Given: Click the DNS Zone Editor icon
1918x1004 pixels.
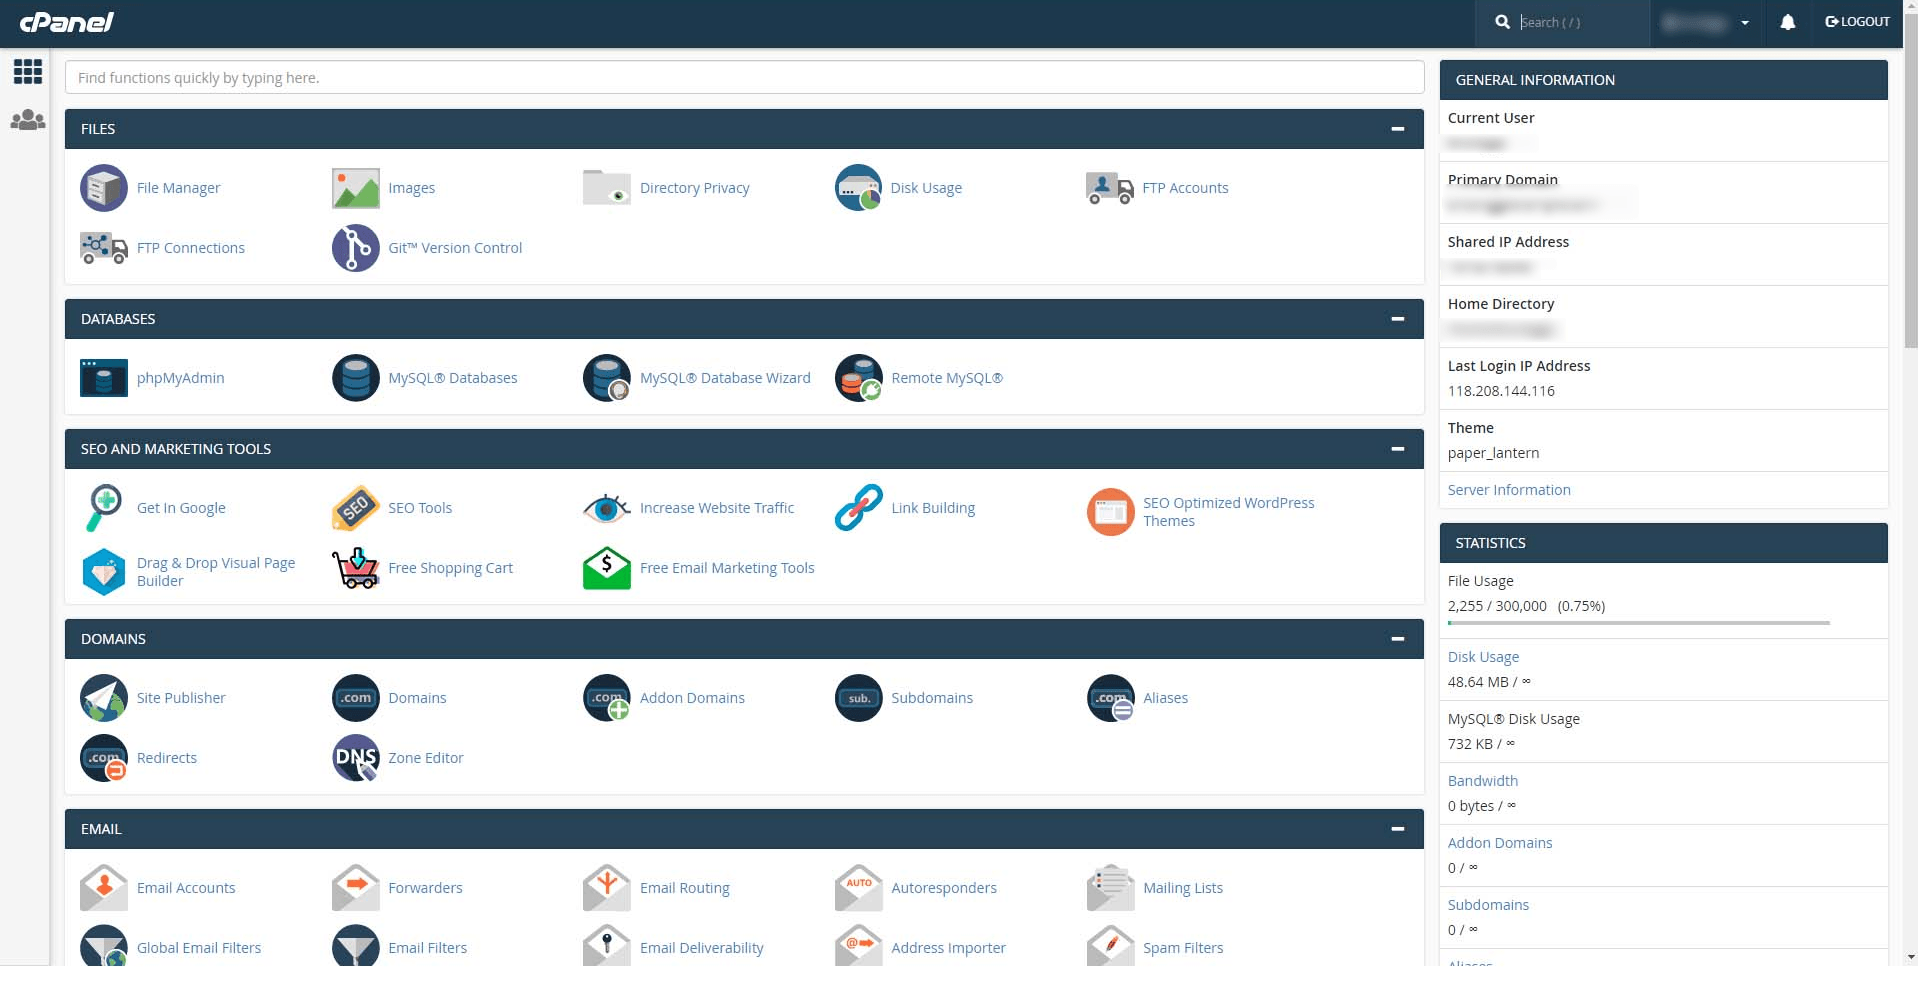Looking at the screenshot, I should point(356,758).
